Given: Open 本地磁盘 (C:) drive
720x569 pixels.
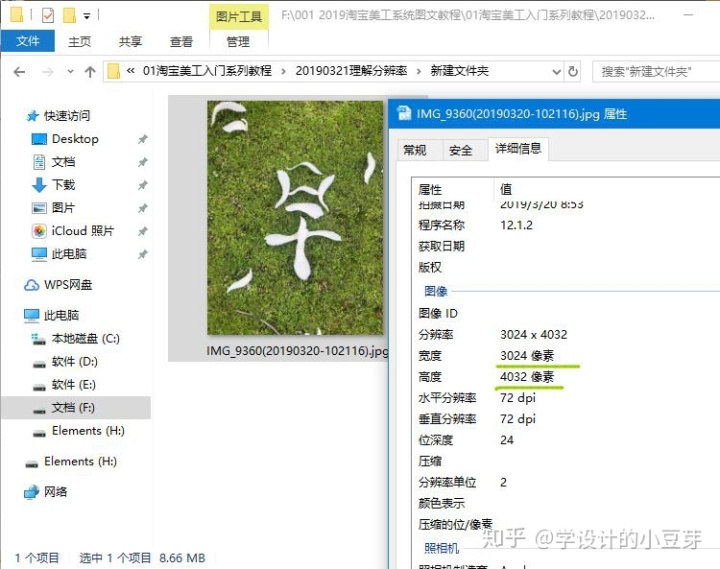Looking at the screenshot, I should point(85,338).
